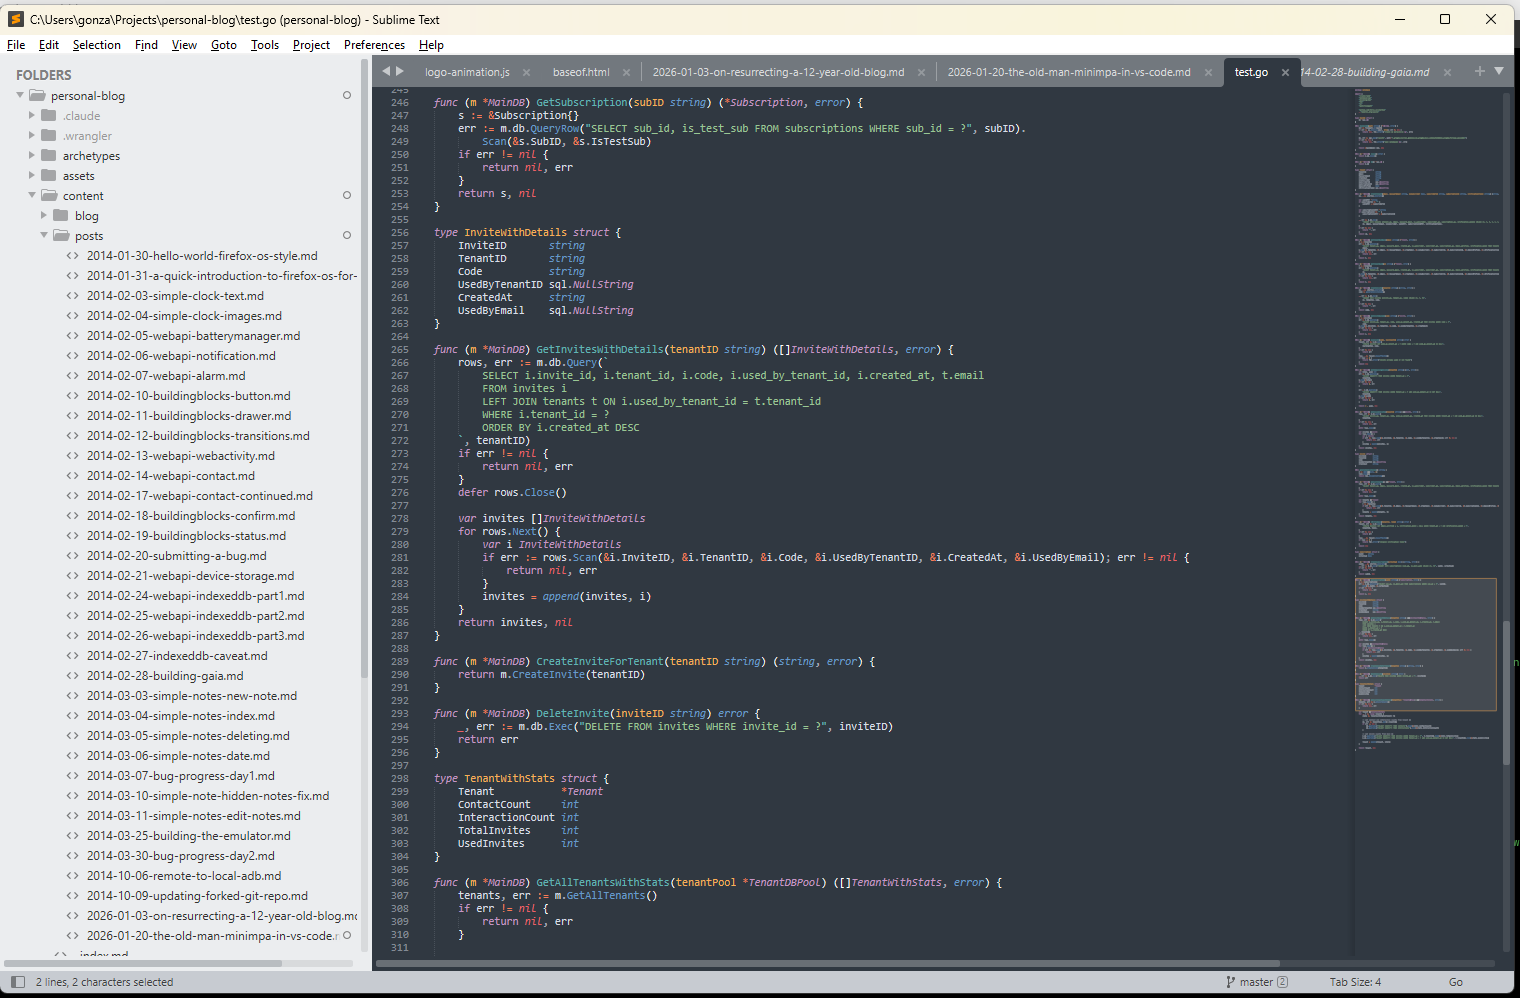This screenshot has height=998, width=1520.
Task: Open the Preferences menu
Action: pos(373,44)
